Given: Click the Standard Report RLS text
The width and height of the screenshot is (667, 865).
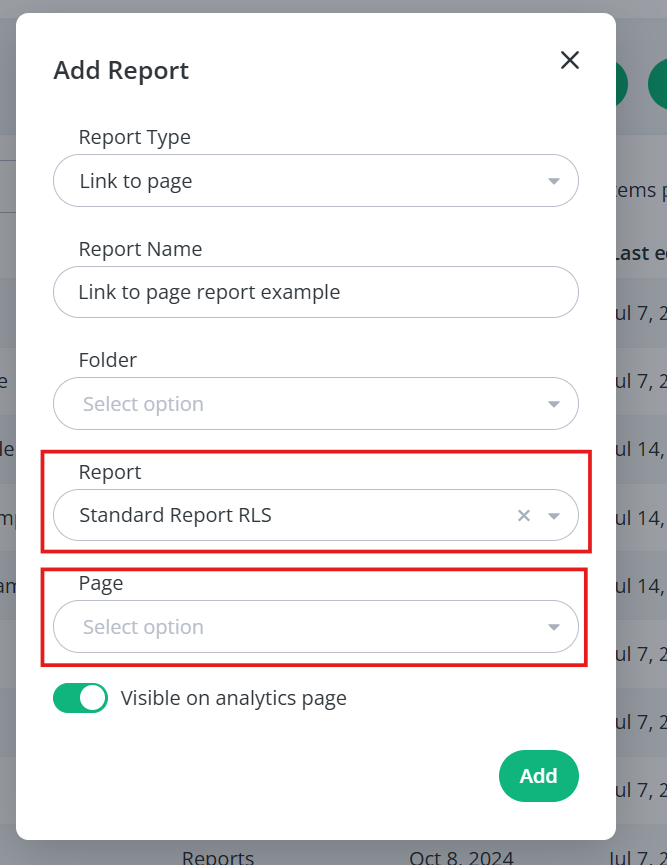Looking at the screenshot, I should 175,515.
